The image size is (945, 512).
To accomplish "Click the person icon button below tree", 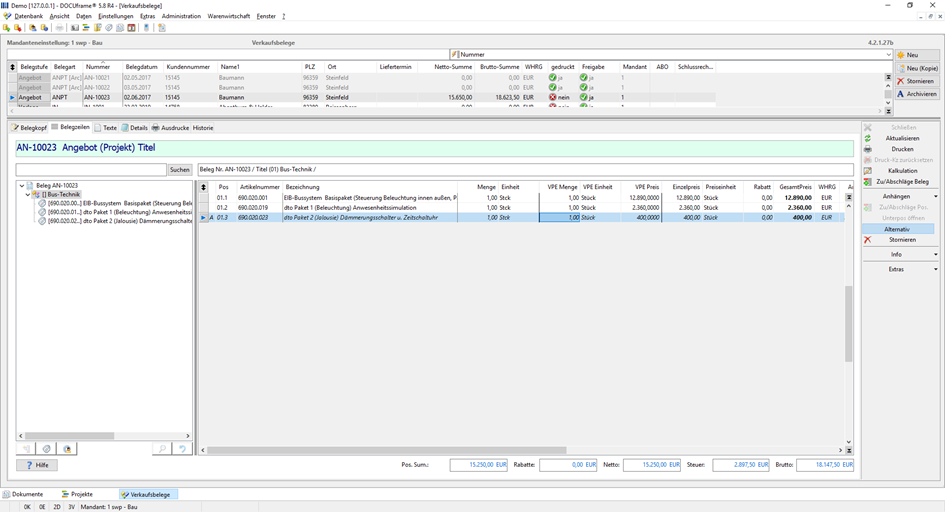I will click(x=68, y=449).
